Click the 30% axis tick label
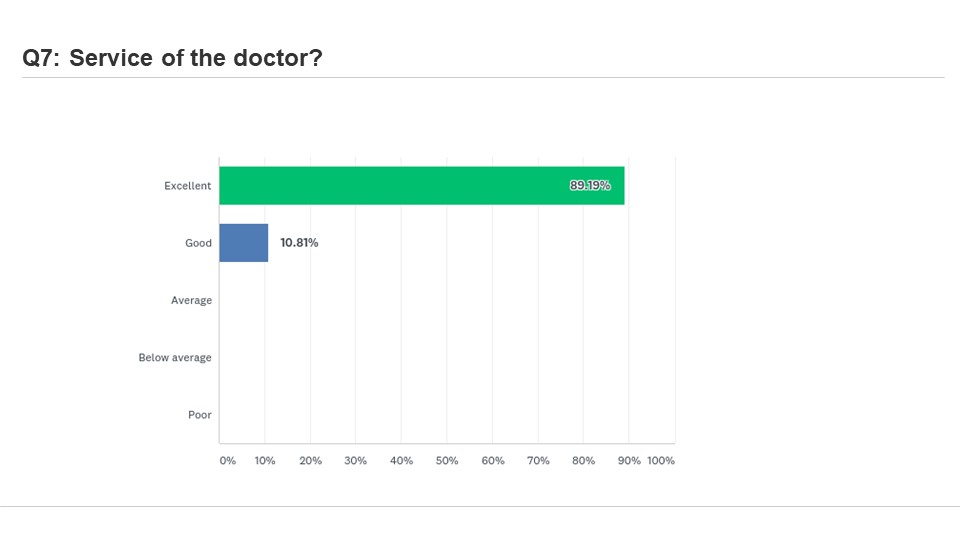Image resolution: width=960 pixels, height=540 pixels. 356,460
